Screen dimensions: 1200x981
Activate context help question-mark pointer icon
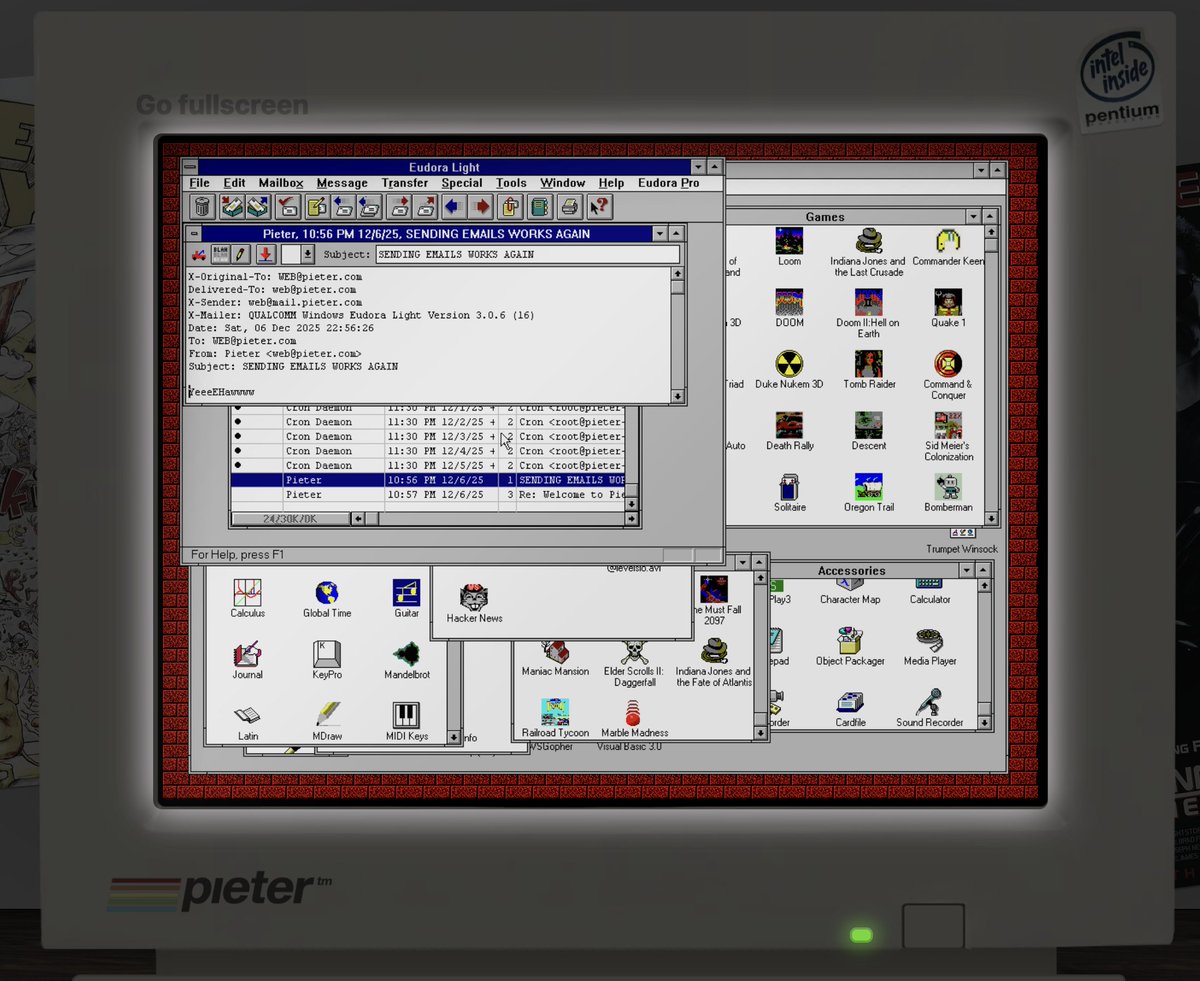click(600, 206)
